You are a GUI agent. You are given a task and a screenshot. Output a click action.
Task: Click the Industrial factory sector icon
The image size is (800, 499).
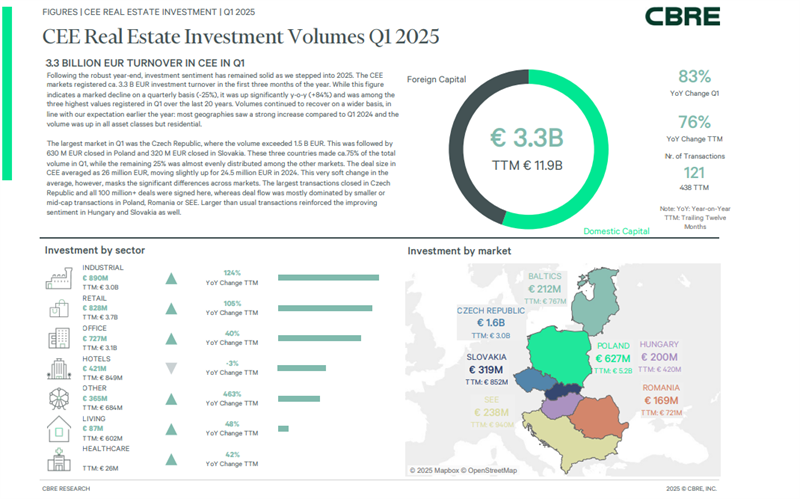click(x=60, y=278)
